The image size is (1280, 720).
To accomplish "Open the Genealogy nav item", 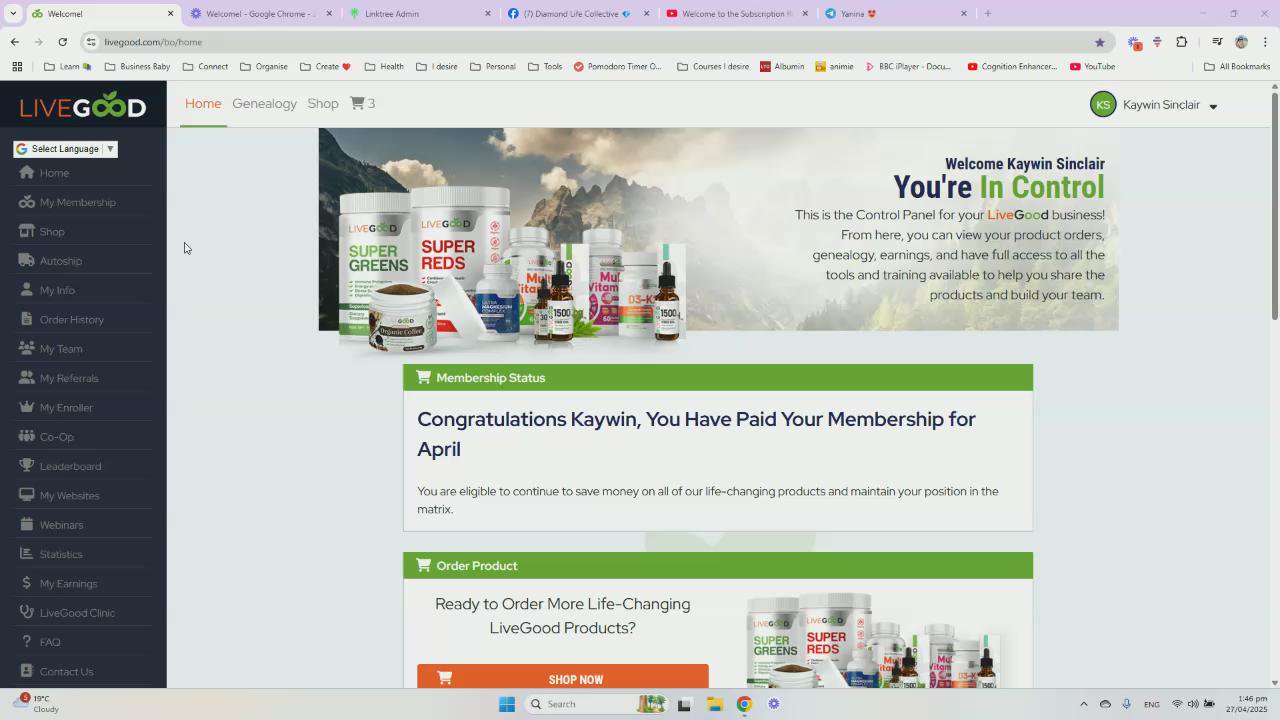I will click(x=264, y=103).
